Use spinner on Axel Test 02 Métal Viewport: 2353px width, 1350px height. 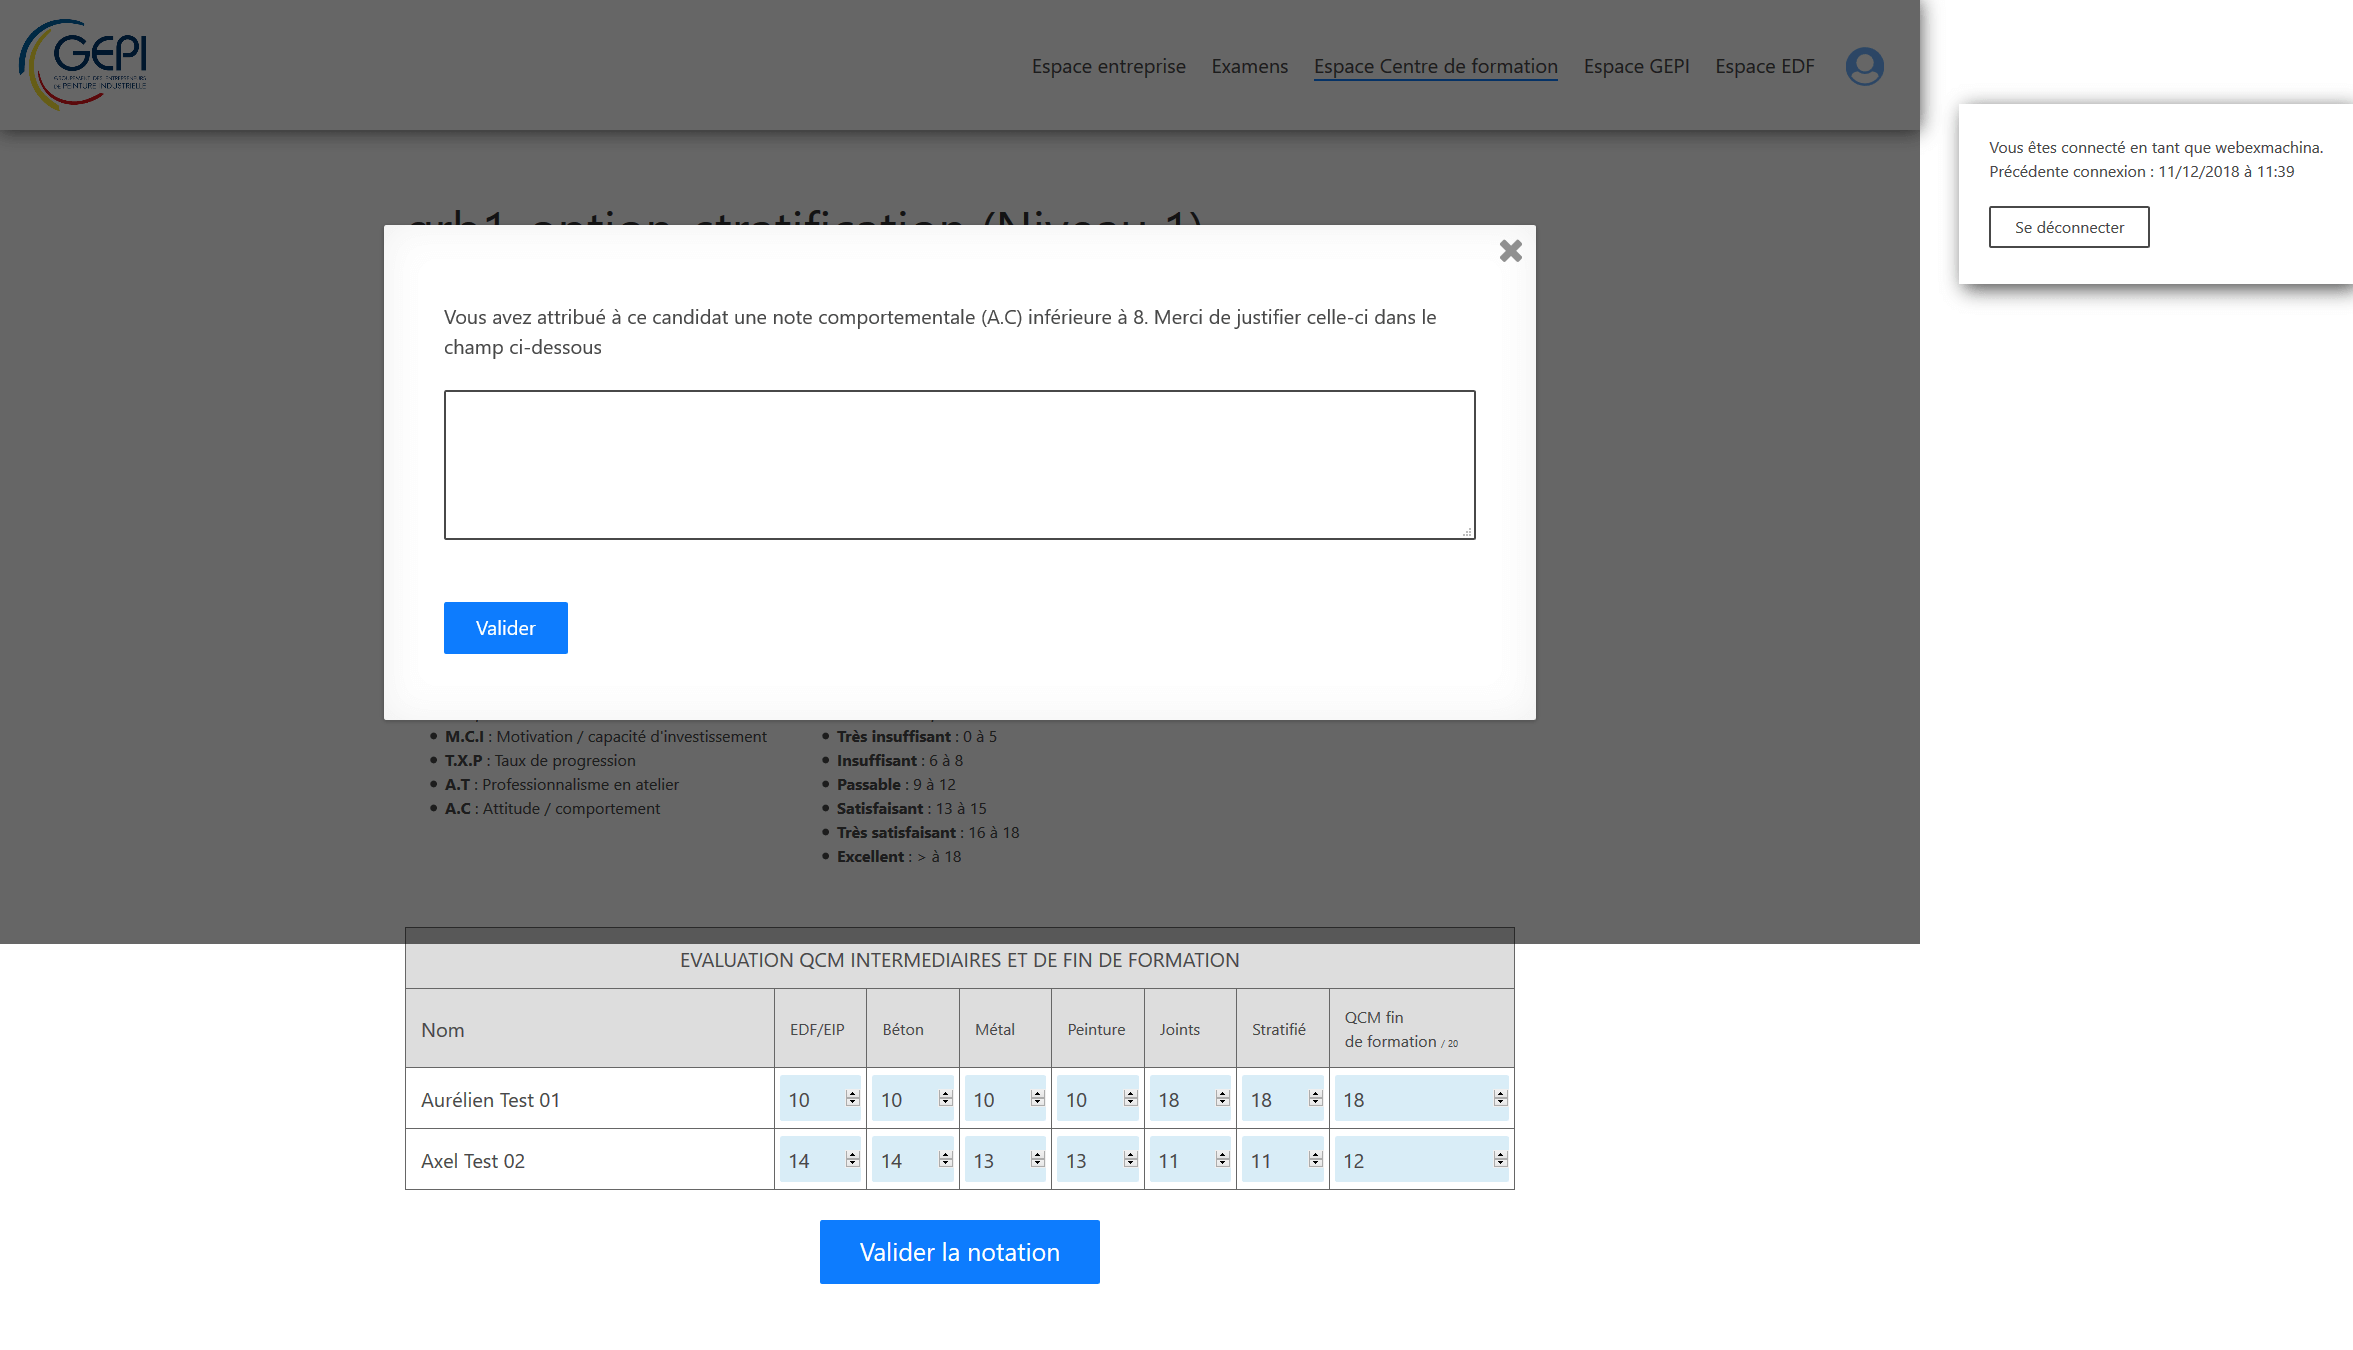[x=1037, y=1159]
